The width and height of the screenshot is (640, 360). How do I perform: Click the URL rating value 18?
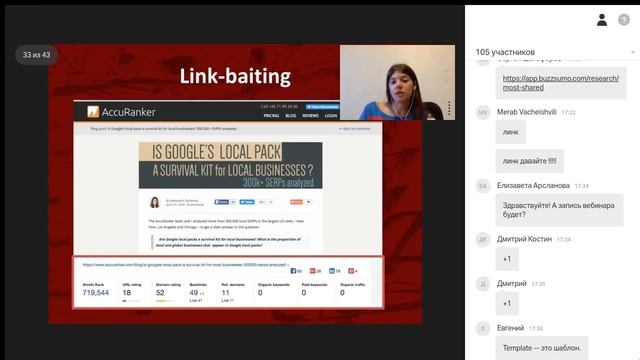coord(127,293)
